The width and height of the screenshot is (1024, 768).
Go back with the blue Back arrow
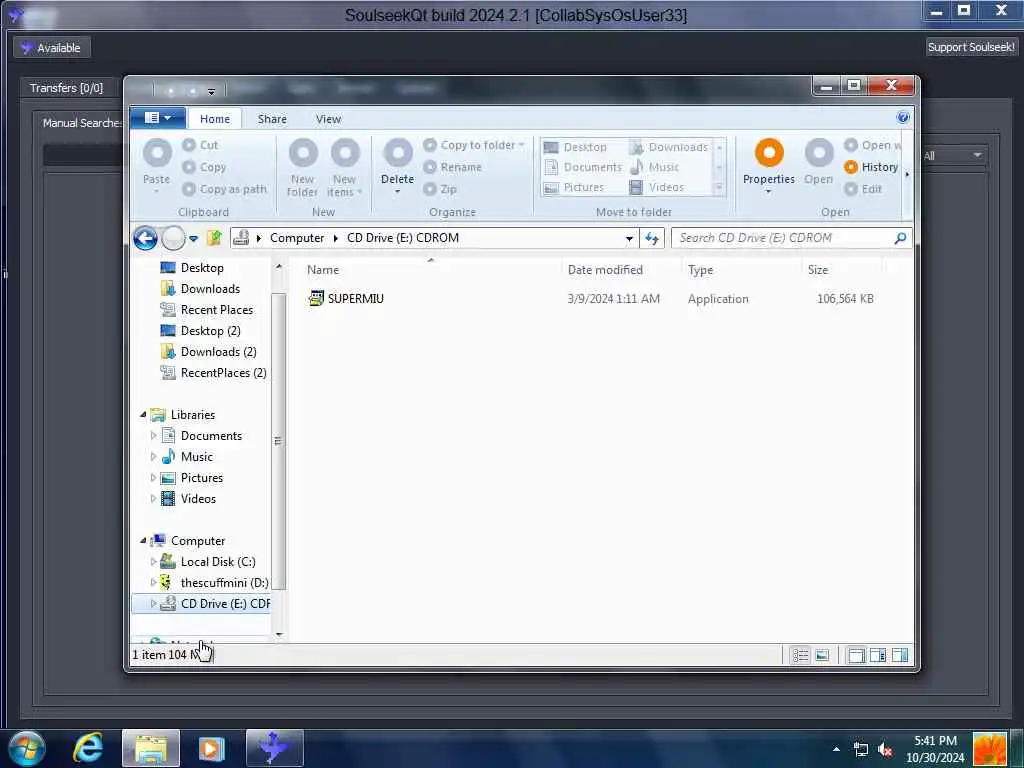click(x=145, y=238)
